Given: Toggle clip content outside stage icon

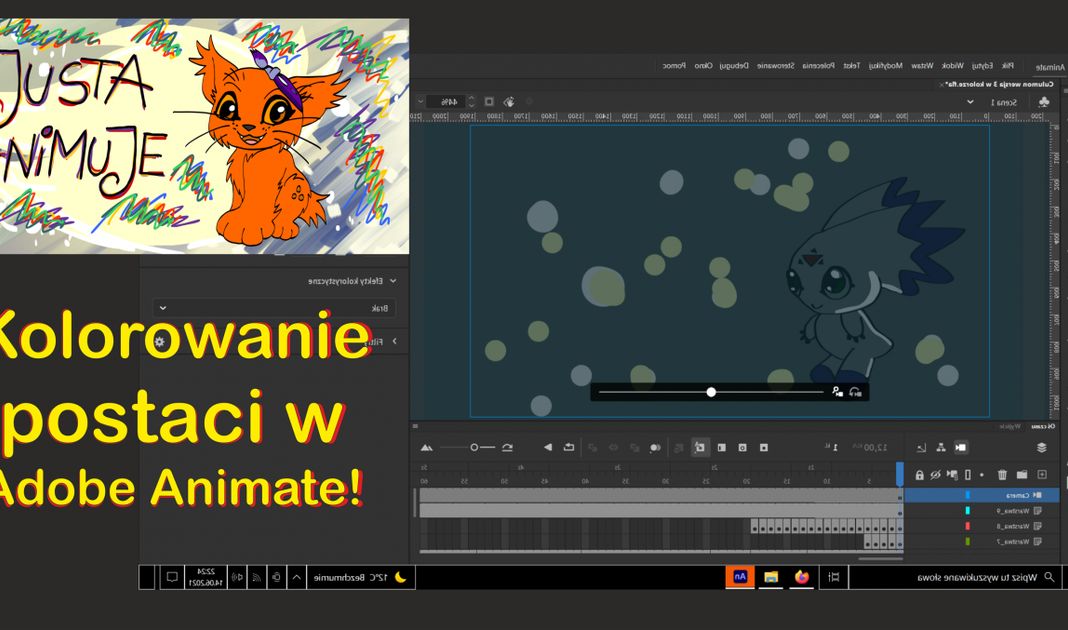Looking at the screenshot, I should (489, 101).
